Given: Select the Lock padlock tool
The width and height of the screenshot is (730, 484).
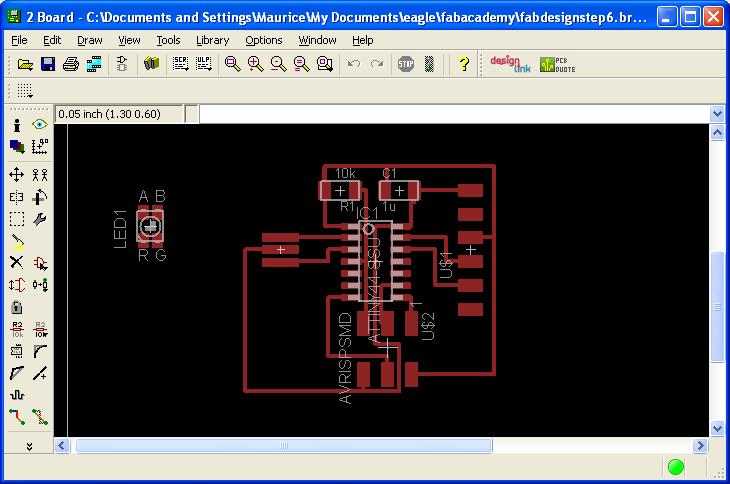Looking at the screenshot, I should coord(16,307).
